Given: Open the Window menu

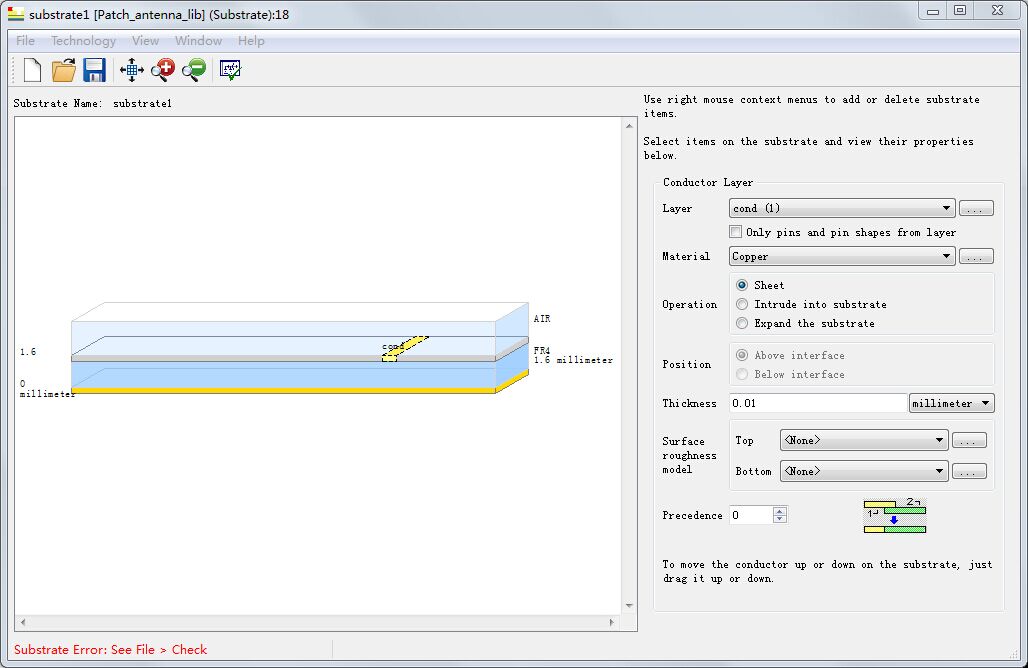Looking at the screenshot, I should tap(198, 41).
